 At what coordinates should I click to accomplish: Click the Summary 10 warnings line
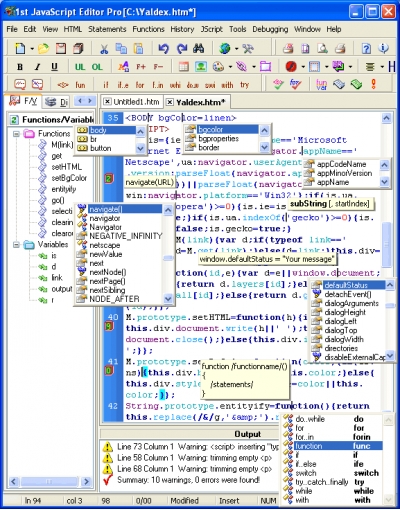188,480
